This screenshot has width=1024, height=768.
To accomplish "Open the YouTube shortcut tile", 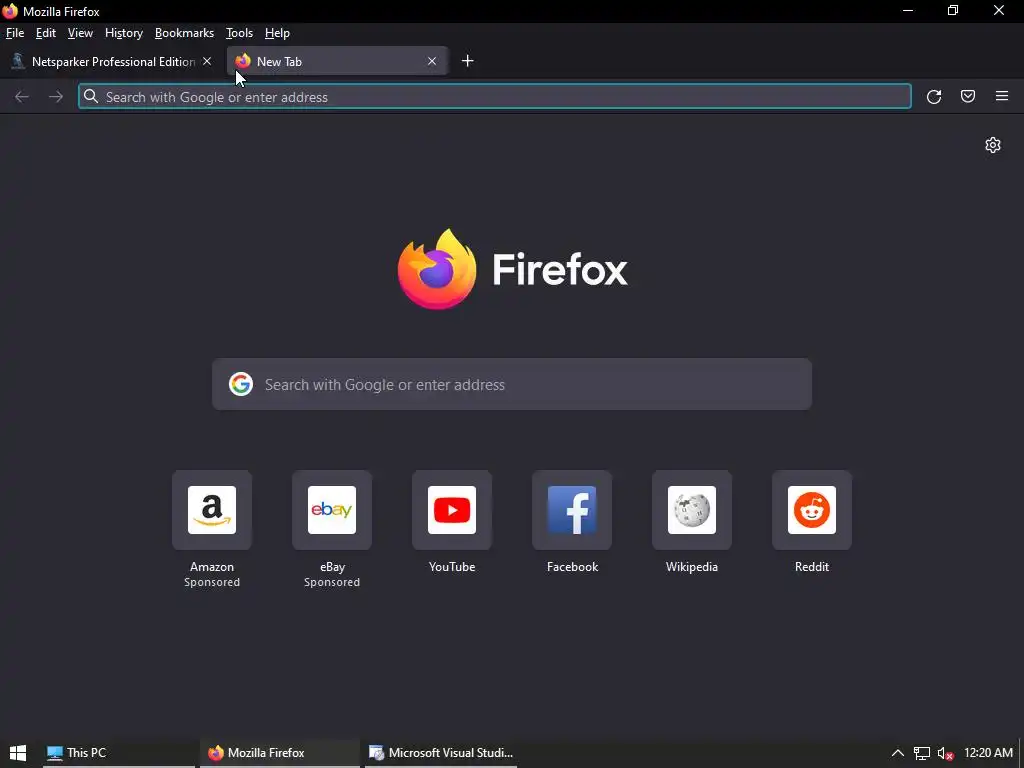I will (x=452, y=510).
